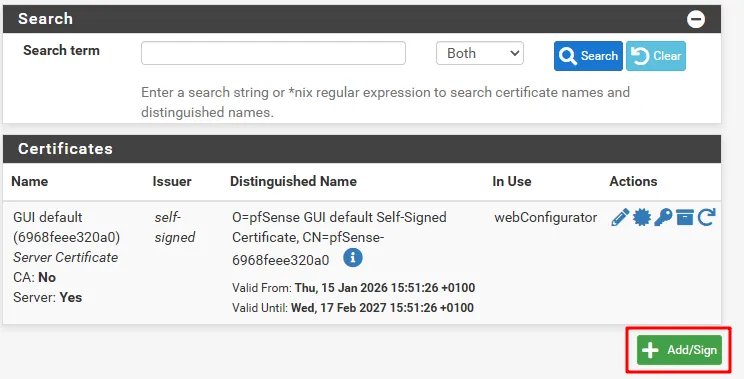
Task: Export the GUI default certificate (star icon)
Action: click(642, 217)
